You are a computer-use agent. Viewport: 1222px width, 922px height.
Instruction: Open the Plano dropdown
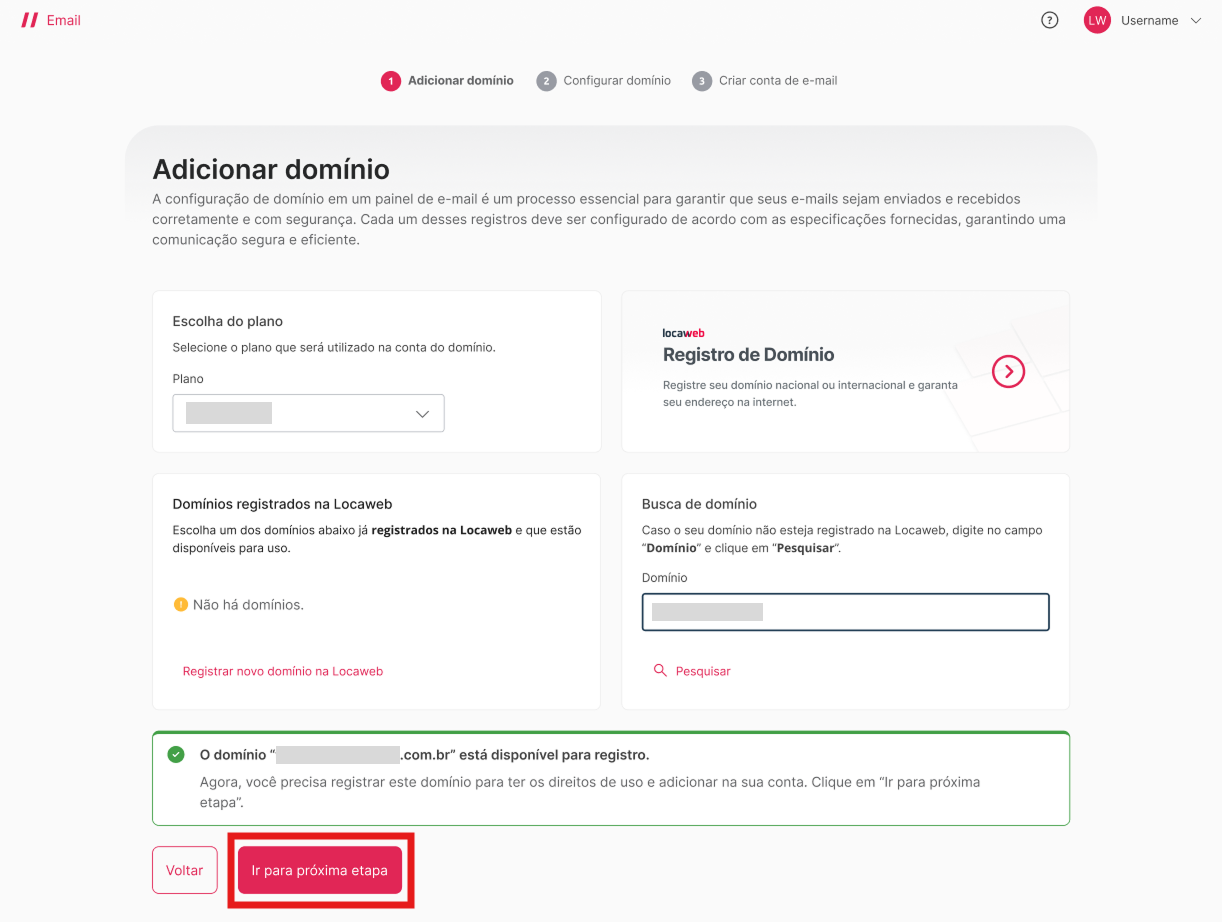(x=308, y=413)
